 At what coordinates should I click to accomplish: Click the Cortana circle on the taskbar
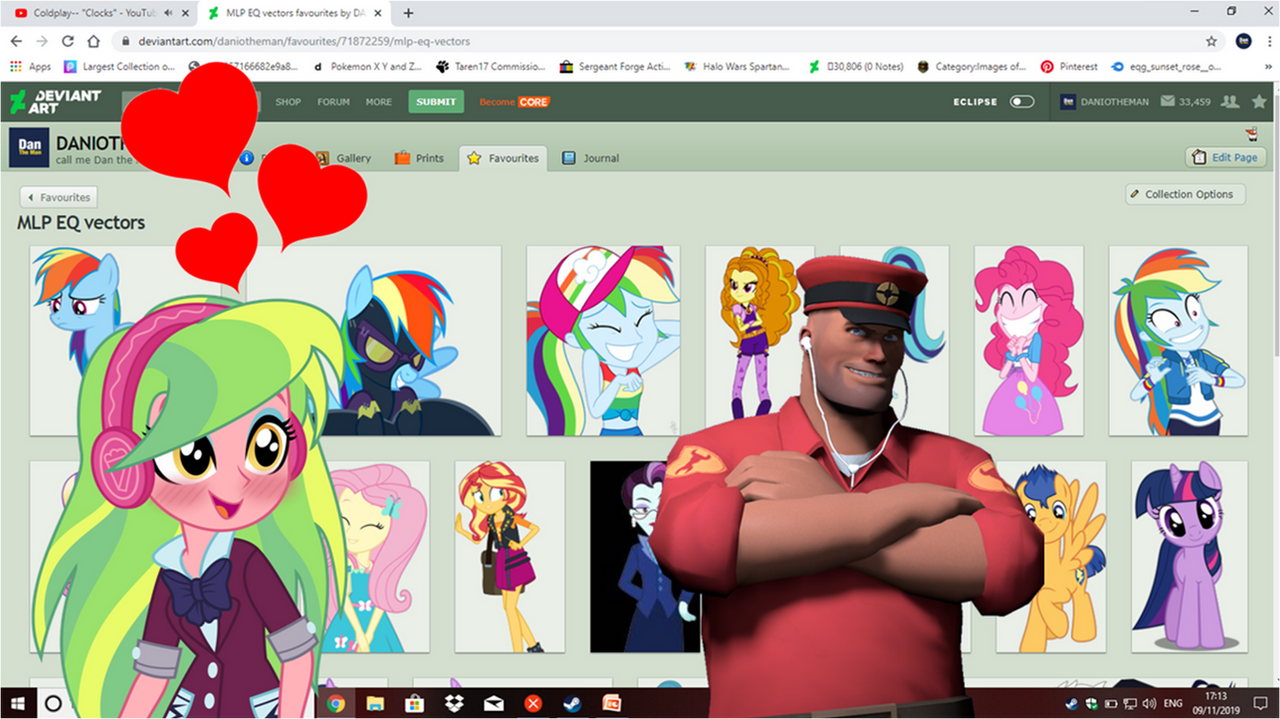pyautogui.click(x=54, y=704)
